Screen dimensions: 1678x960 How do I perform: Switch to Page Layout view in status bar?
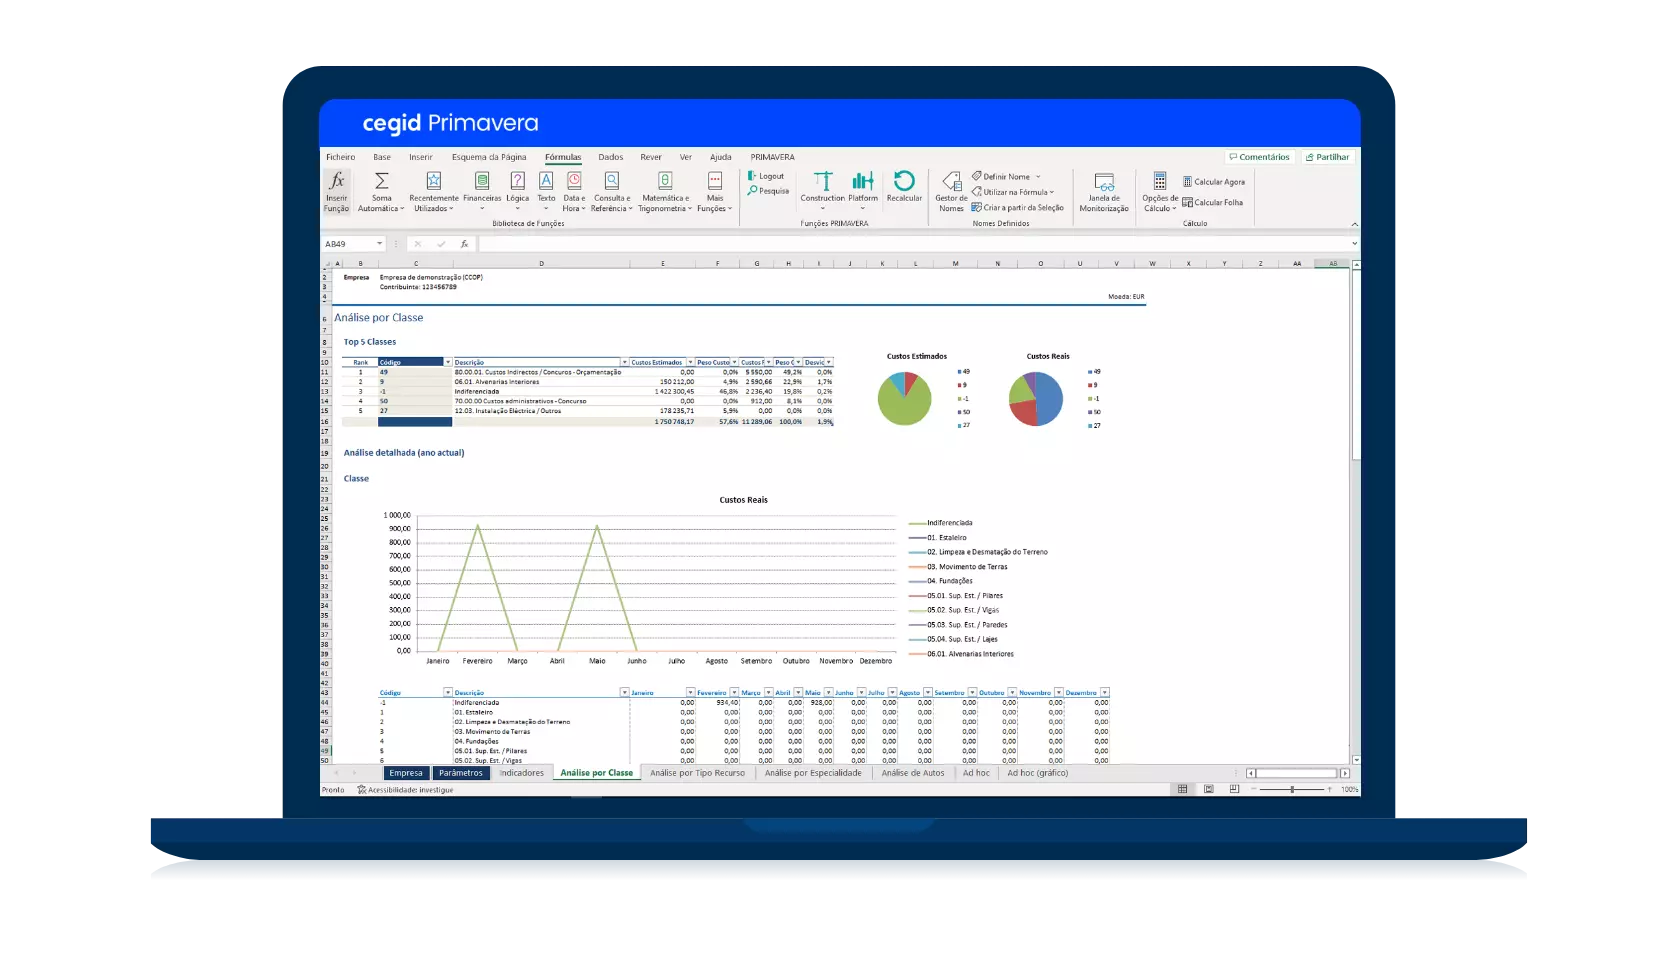pos(1208,789)
